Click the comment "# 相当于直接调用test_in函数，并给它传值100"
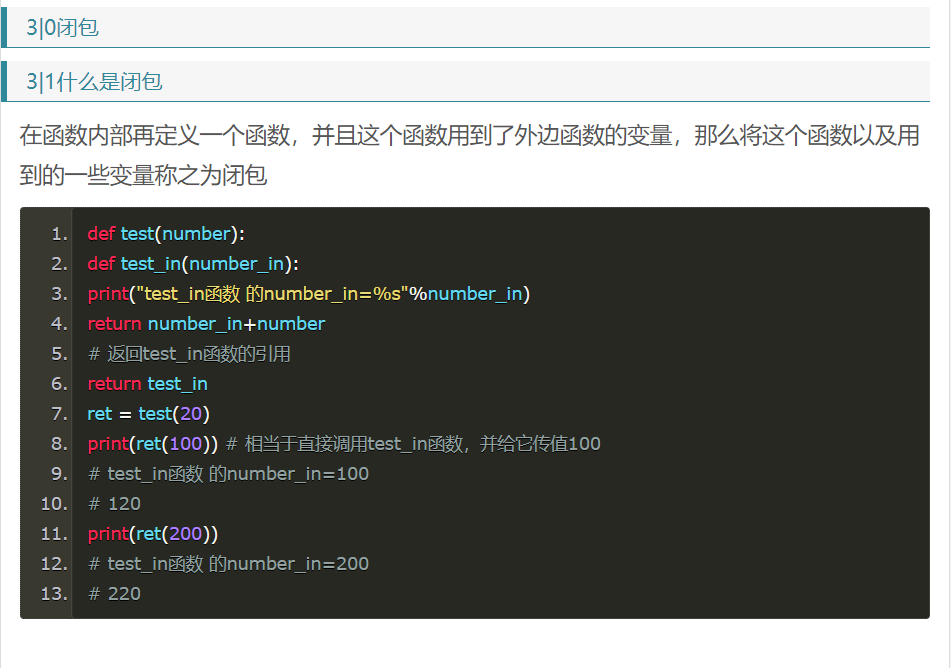This screenshot has height=668, width=951. pyautogui.click(x=413, y=444)
